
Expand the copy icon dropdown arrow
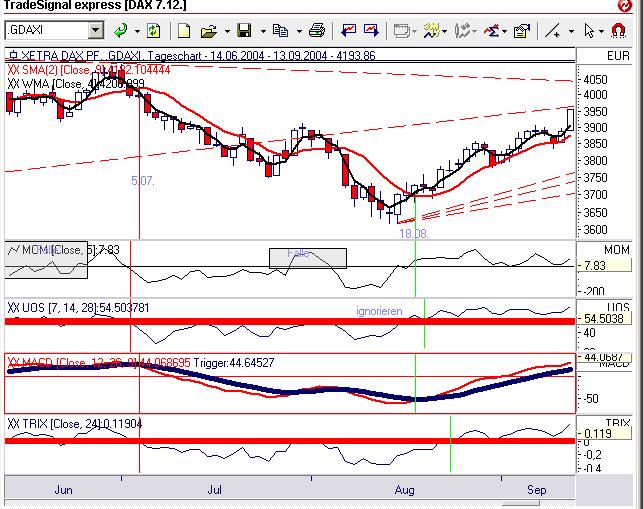tap(299, 31)
